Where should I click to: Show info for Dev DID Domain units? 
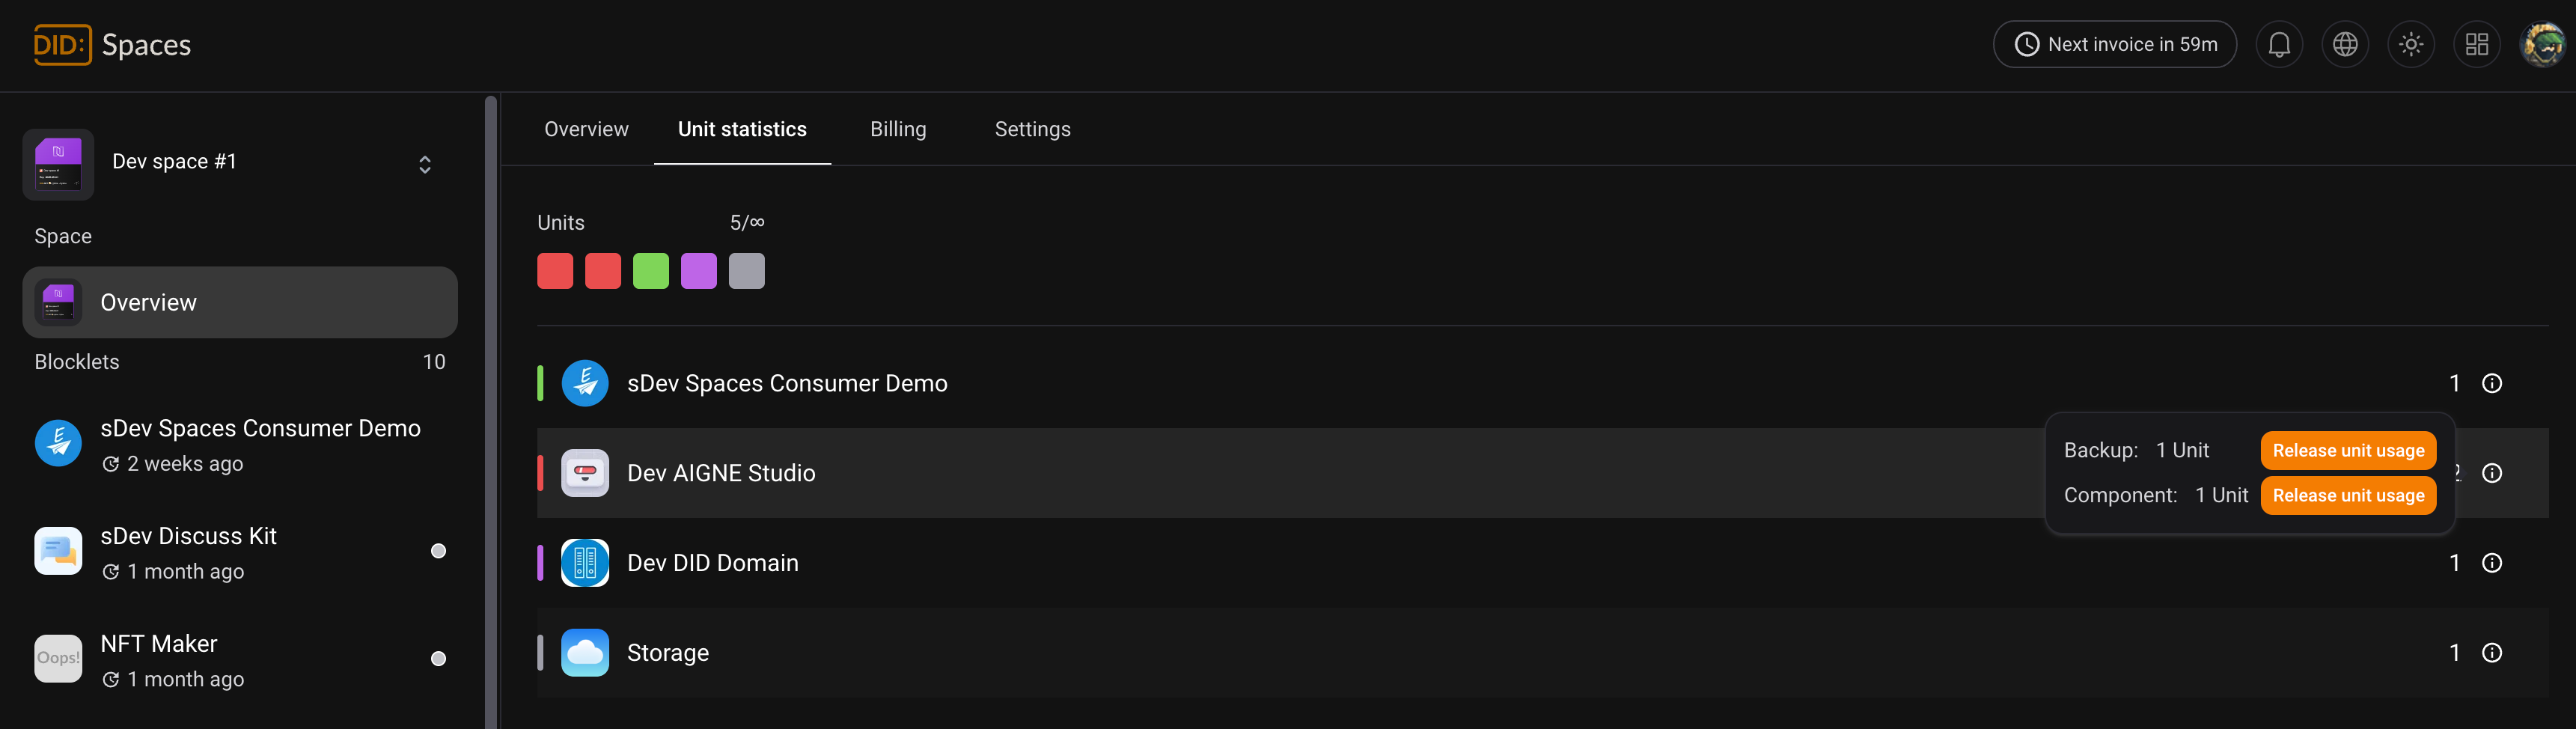(x=2492, y=563)
